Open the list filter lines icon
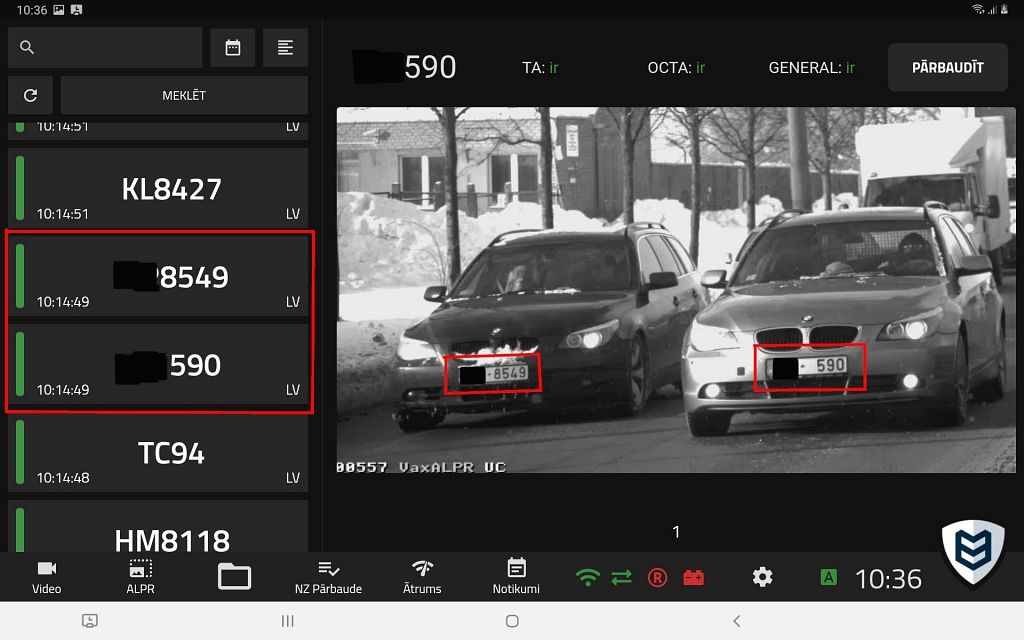1024x640 pixels. coord(285,47)
